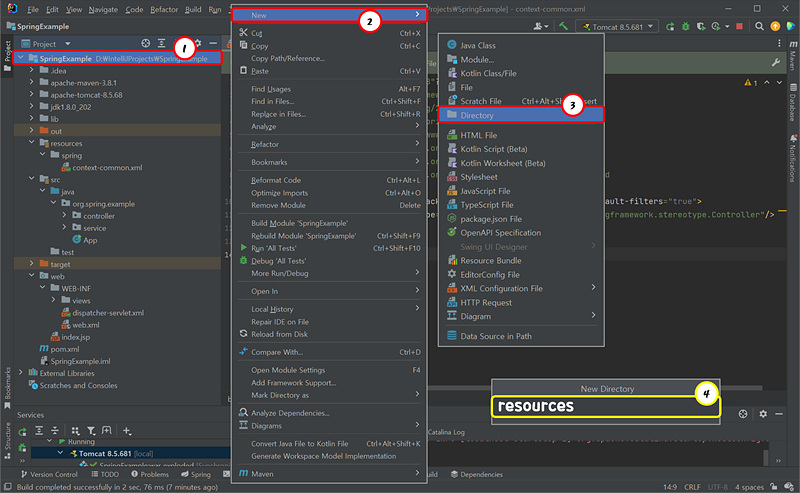Collapse the WEB-INF folder
The image size is (800, 493).
tap(43, 288)
